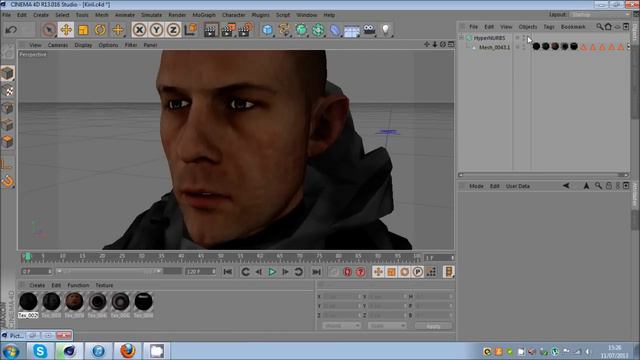Add a camera with toolbar camera icon
The image size is (640, 360).
369,30
